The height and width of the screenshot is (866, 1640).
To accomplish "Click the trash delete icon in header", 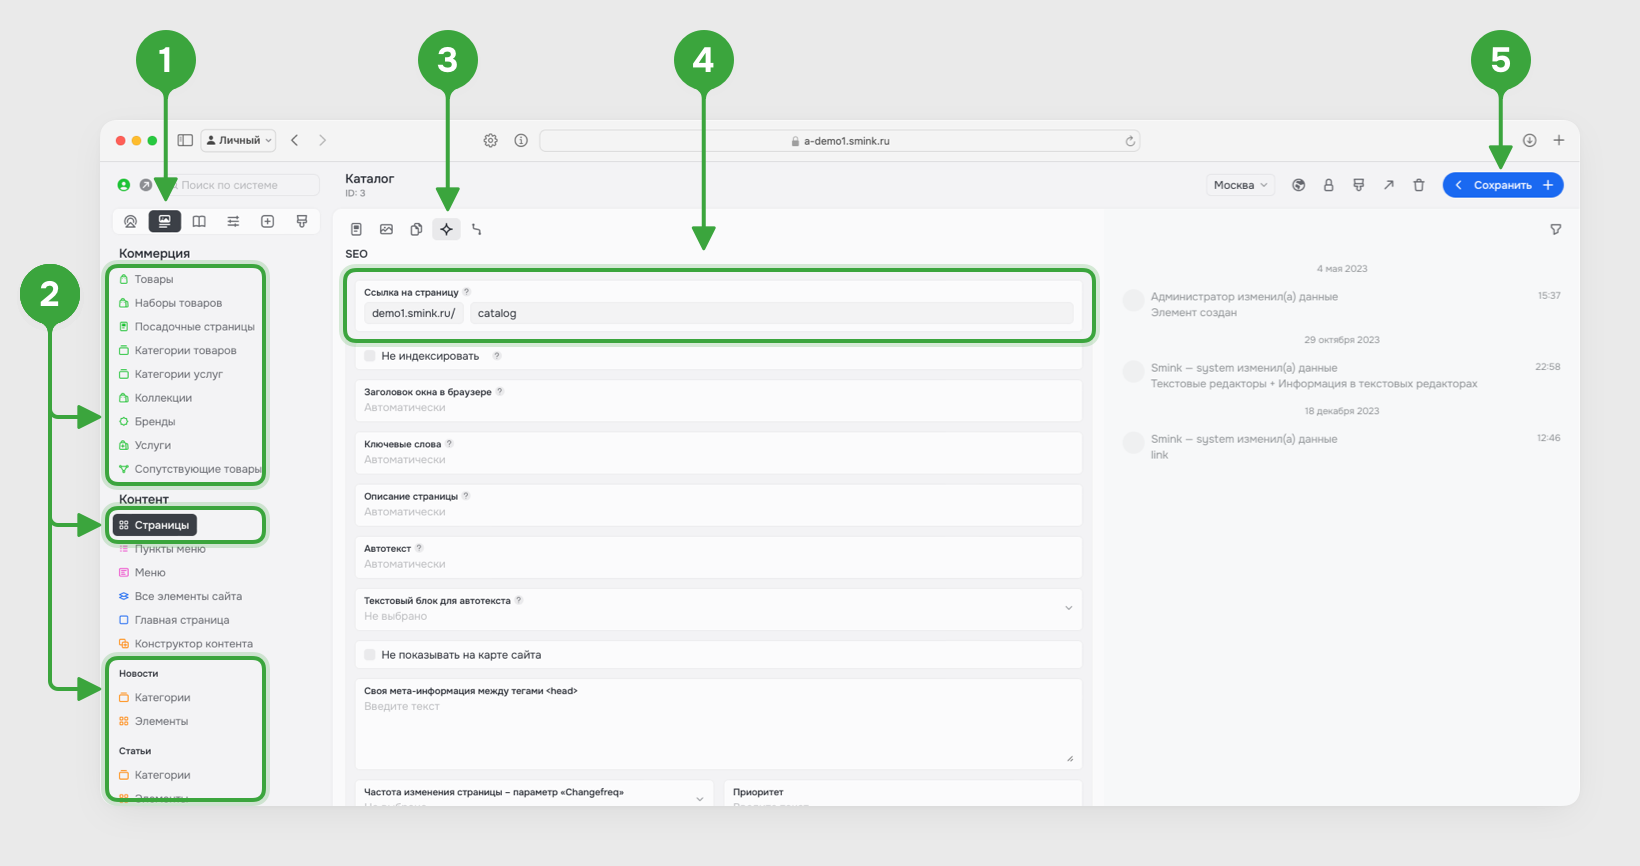I will 1418,185.
